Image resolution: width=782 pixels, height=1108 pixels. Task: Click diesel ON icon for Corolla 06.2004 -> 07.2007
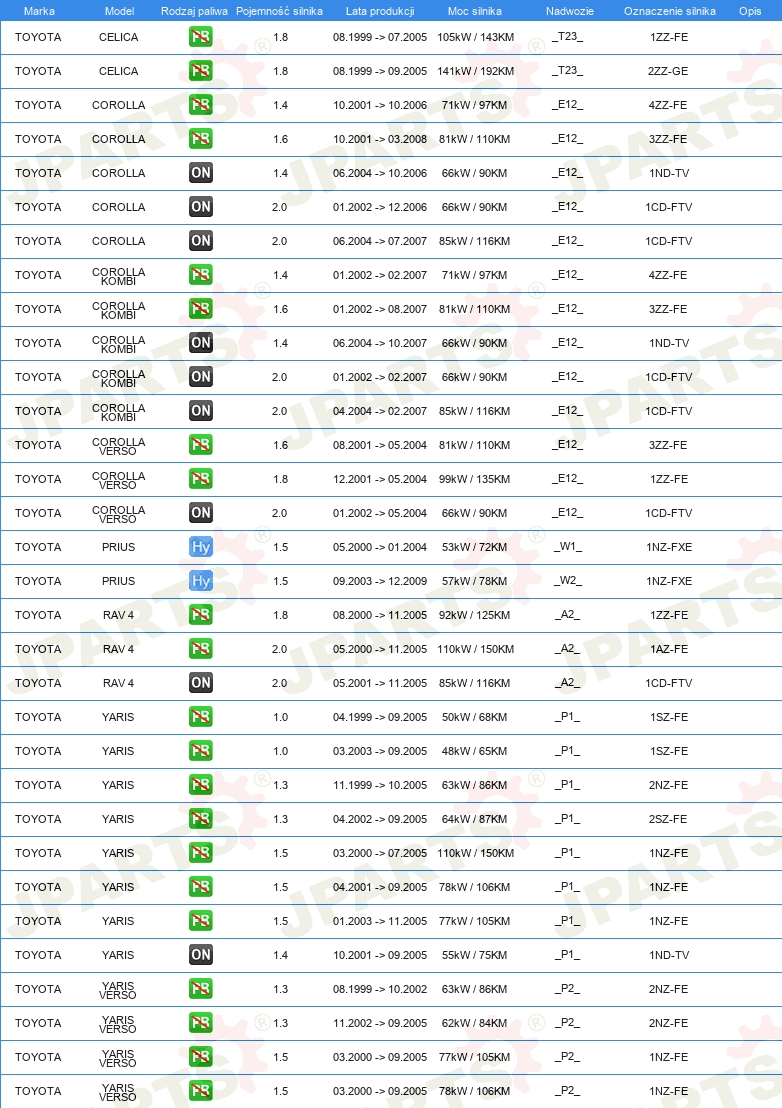pos(201,240)
